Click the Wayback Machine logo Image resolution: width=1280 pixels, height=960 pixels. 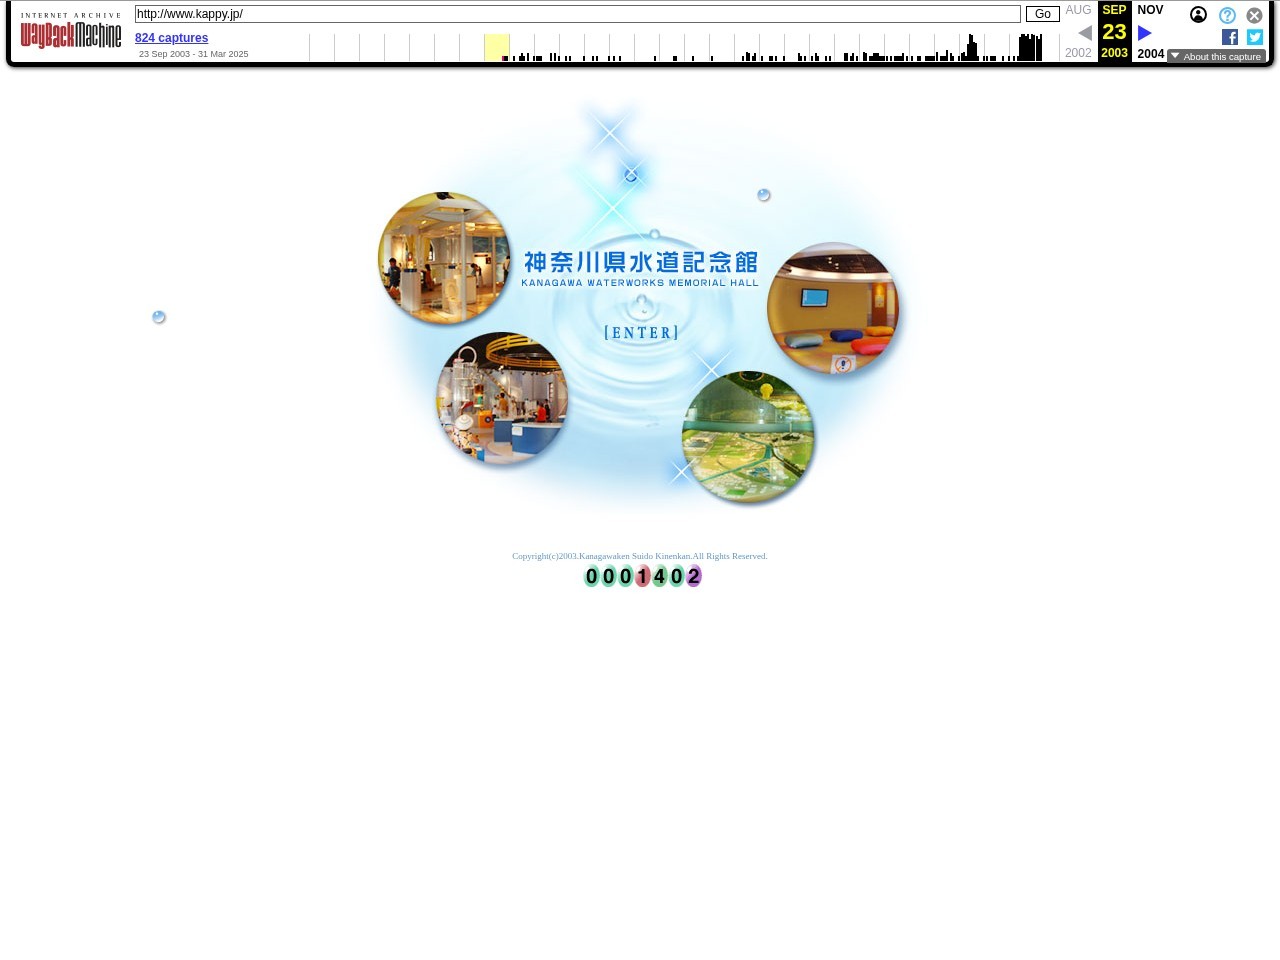(70, 33)
